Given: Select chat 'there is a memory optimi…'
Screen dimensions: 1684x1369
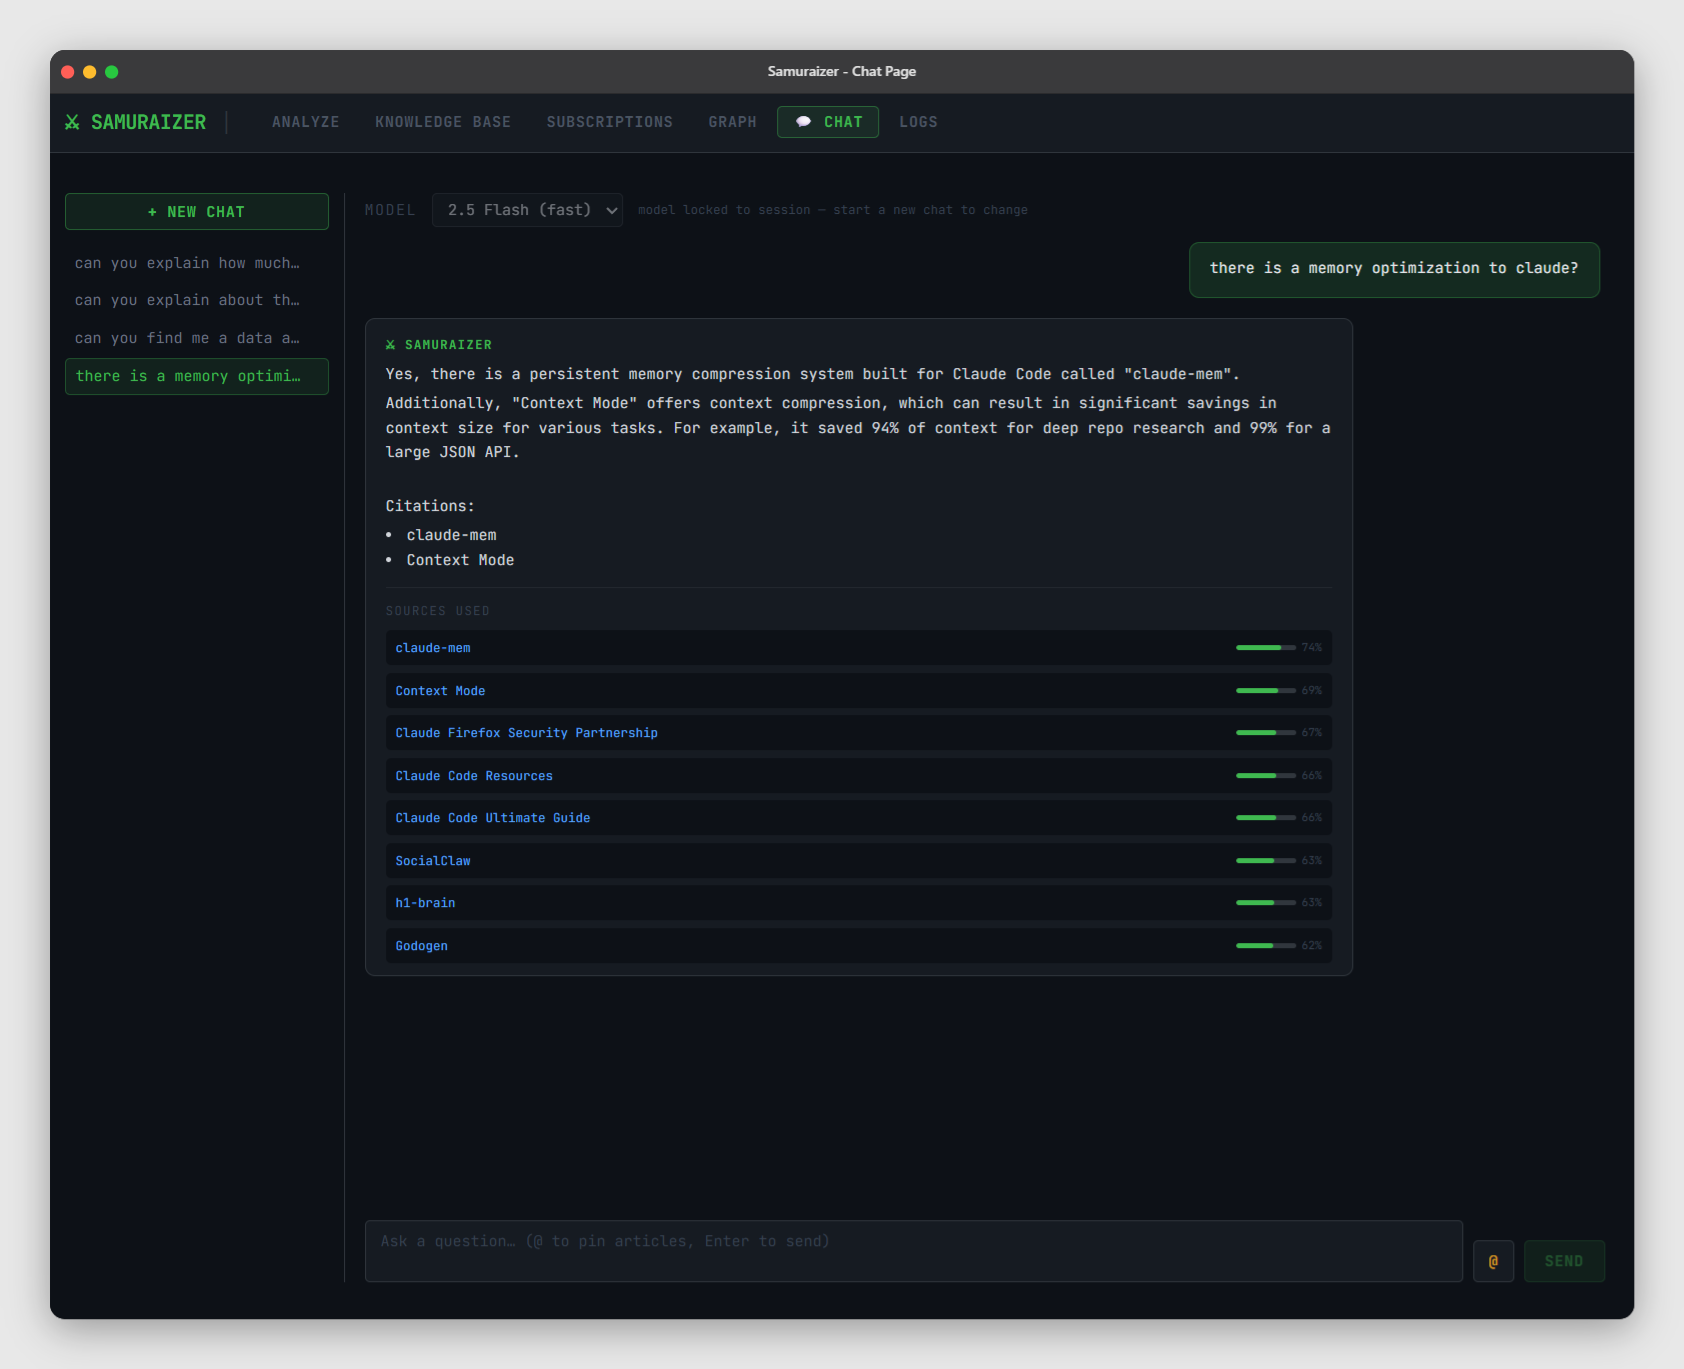Looking at the screenshot, I should (x=197, y=376).
